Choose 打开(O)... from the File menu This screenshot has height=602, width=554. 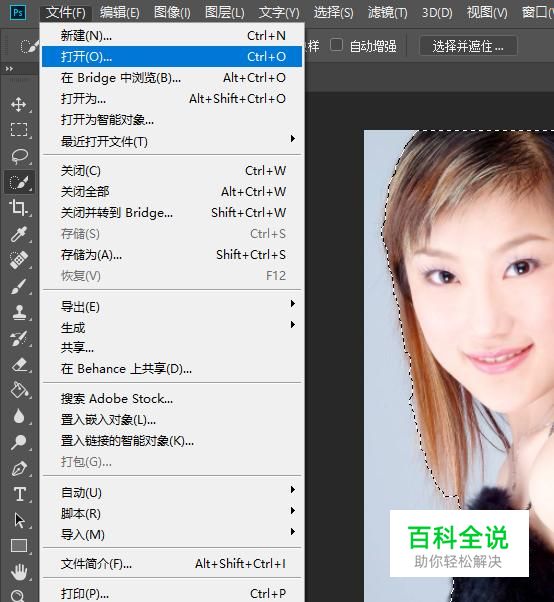pos(172,57)
